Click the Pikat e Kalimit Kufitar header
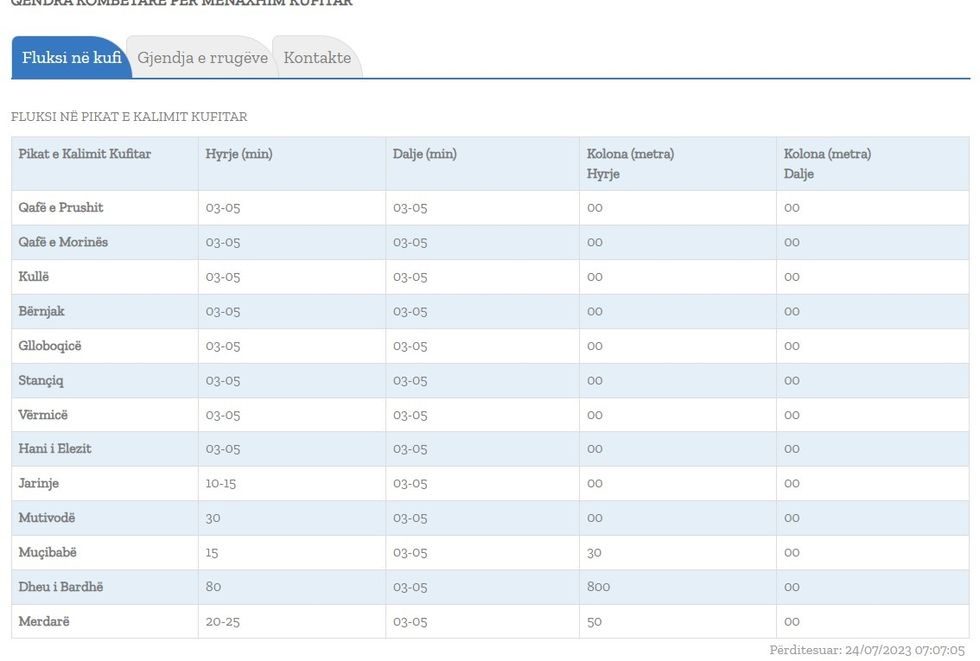The image size is (980, 661). click(x=85, y=154)
